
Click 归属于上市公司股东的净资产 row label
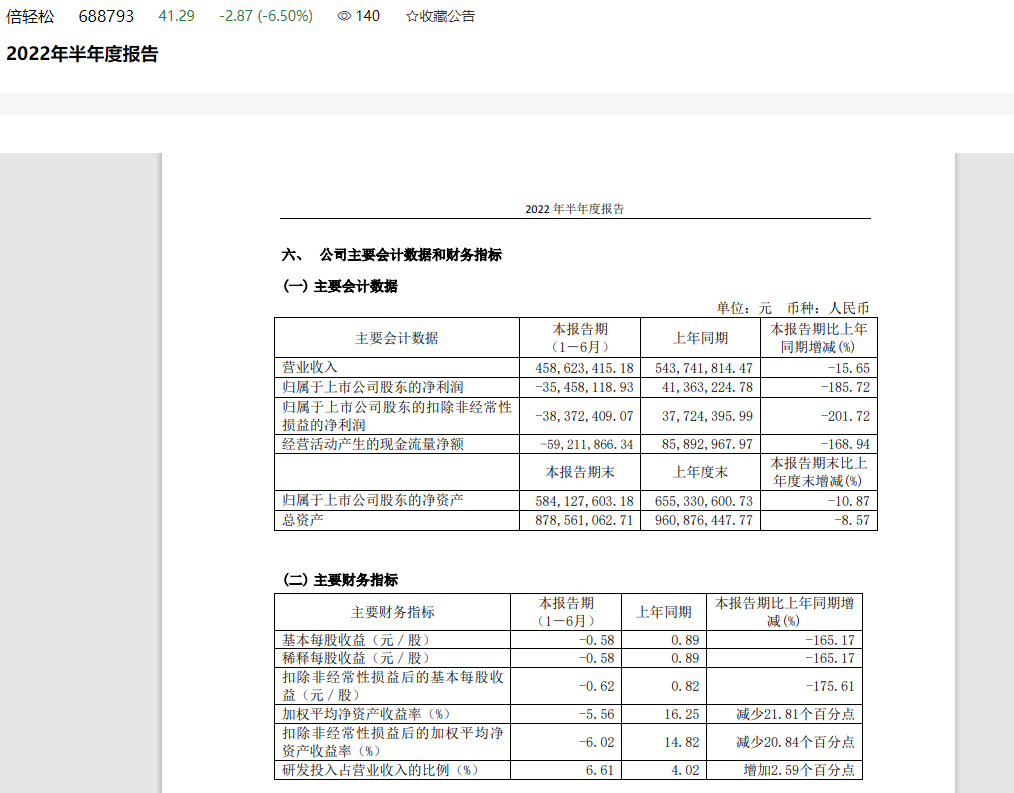(372, 500)
